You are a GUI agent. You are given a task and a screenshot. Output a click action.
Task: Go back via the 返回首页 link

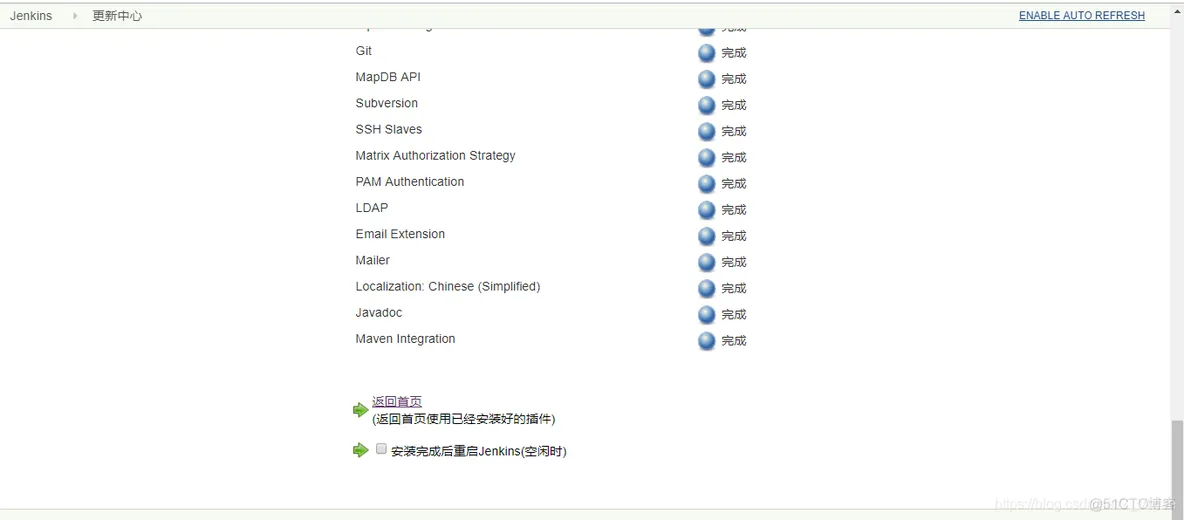click(395, 402)
